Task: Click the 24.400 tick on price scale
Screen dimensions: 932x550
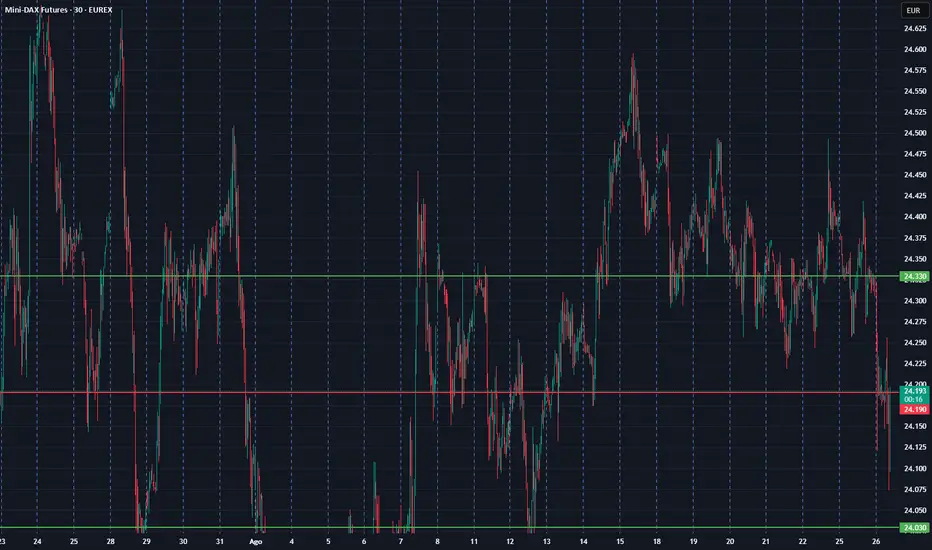Action: click(913, 217)
